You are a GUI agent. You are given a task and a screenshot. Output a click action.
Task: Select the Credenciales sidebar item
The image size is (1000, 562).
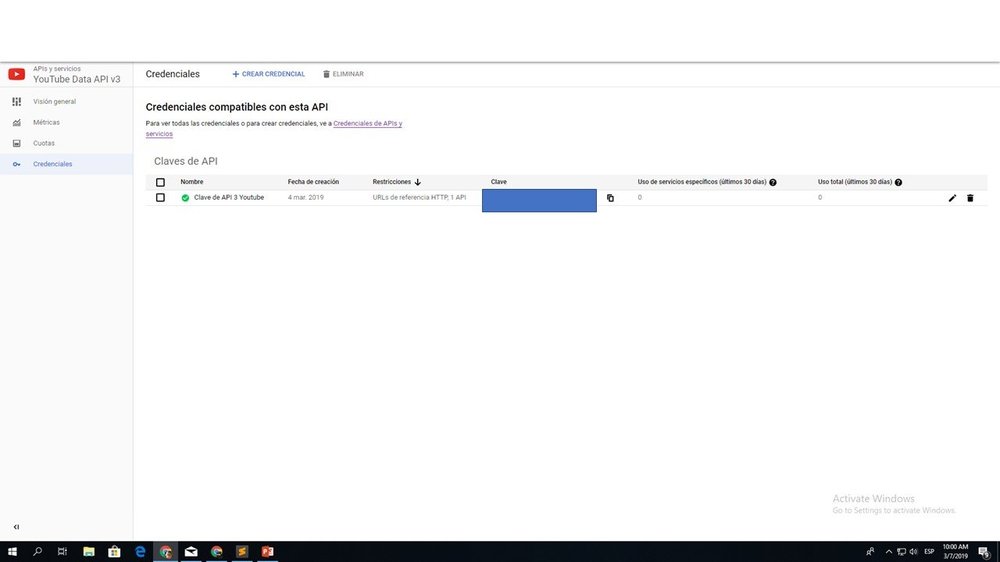pyautogui.click(x=66, y=164)
